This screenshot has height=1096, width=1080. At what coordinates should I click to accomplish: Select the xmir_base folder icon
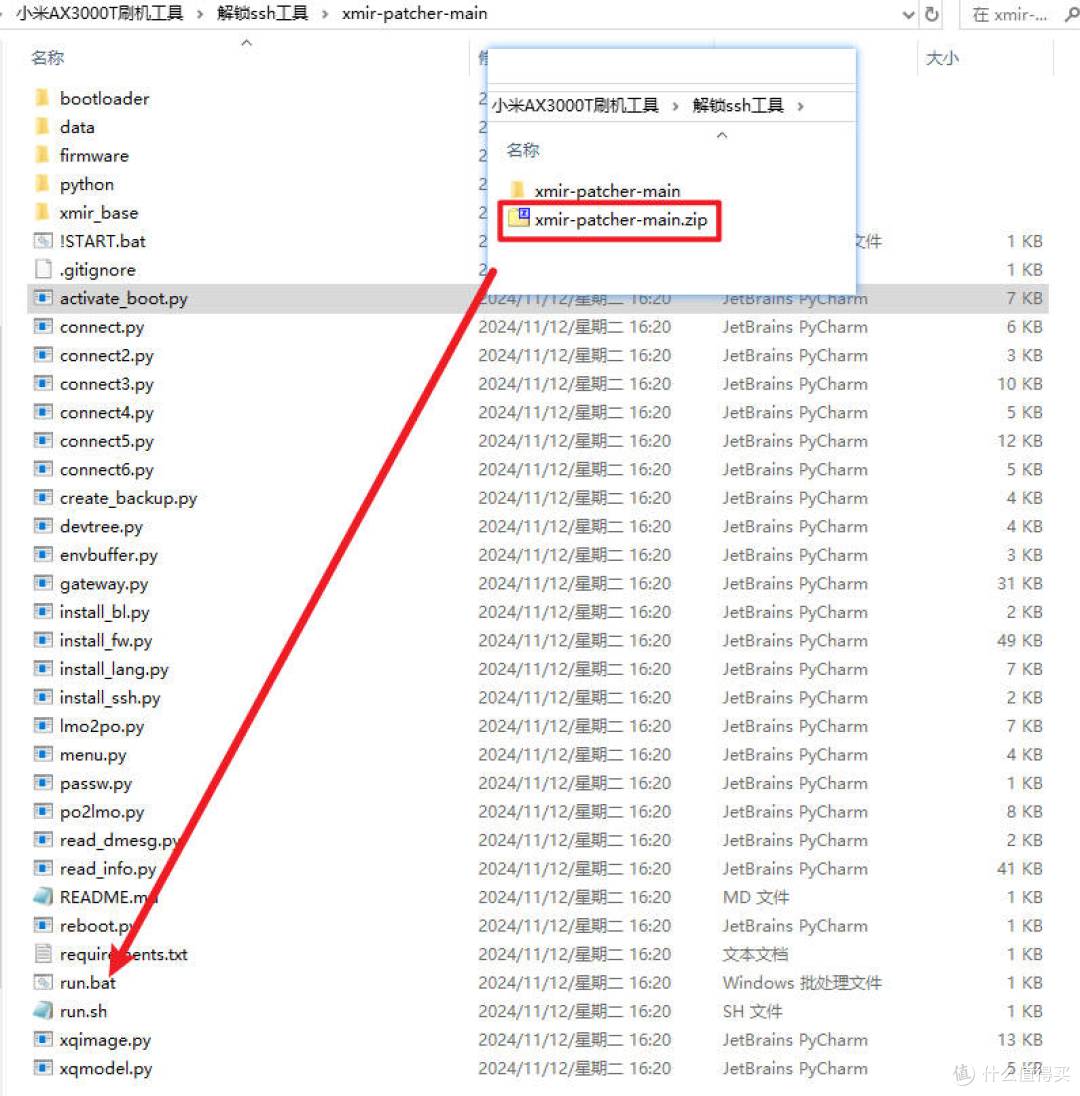click(x=43, y=212)
